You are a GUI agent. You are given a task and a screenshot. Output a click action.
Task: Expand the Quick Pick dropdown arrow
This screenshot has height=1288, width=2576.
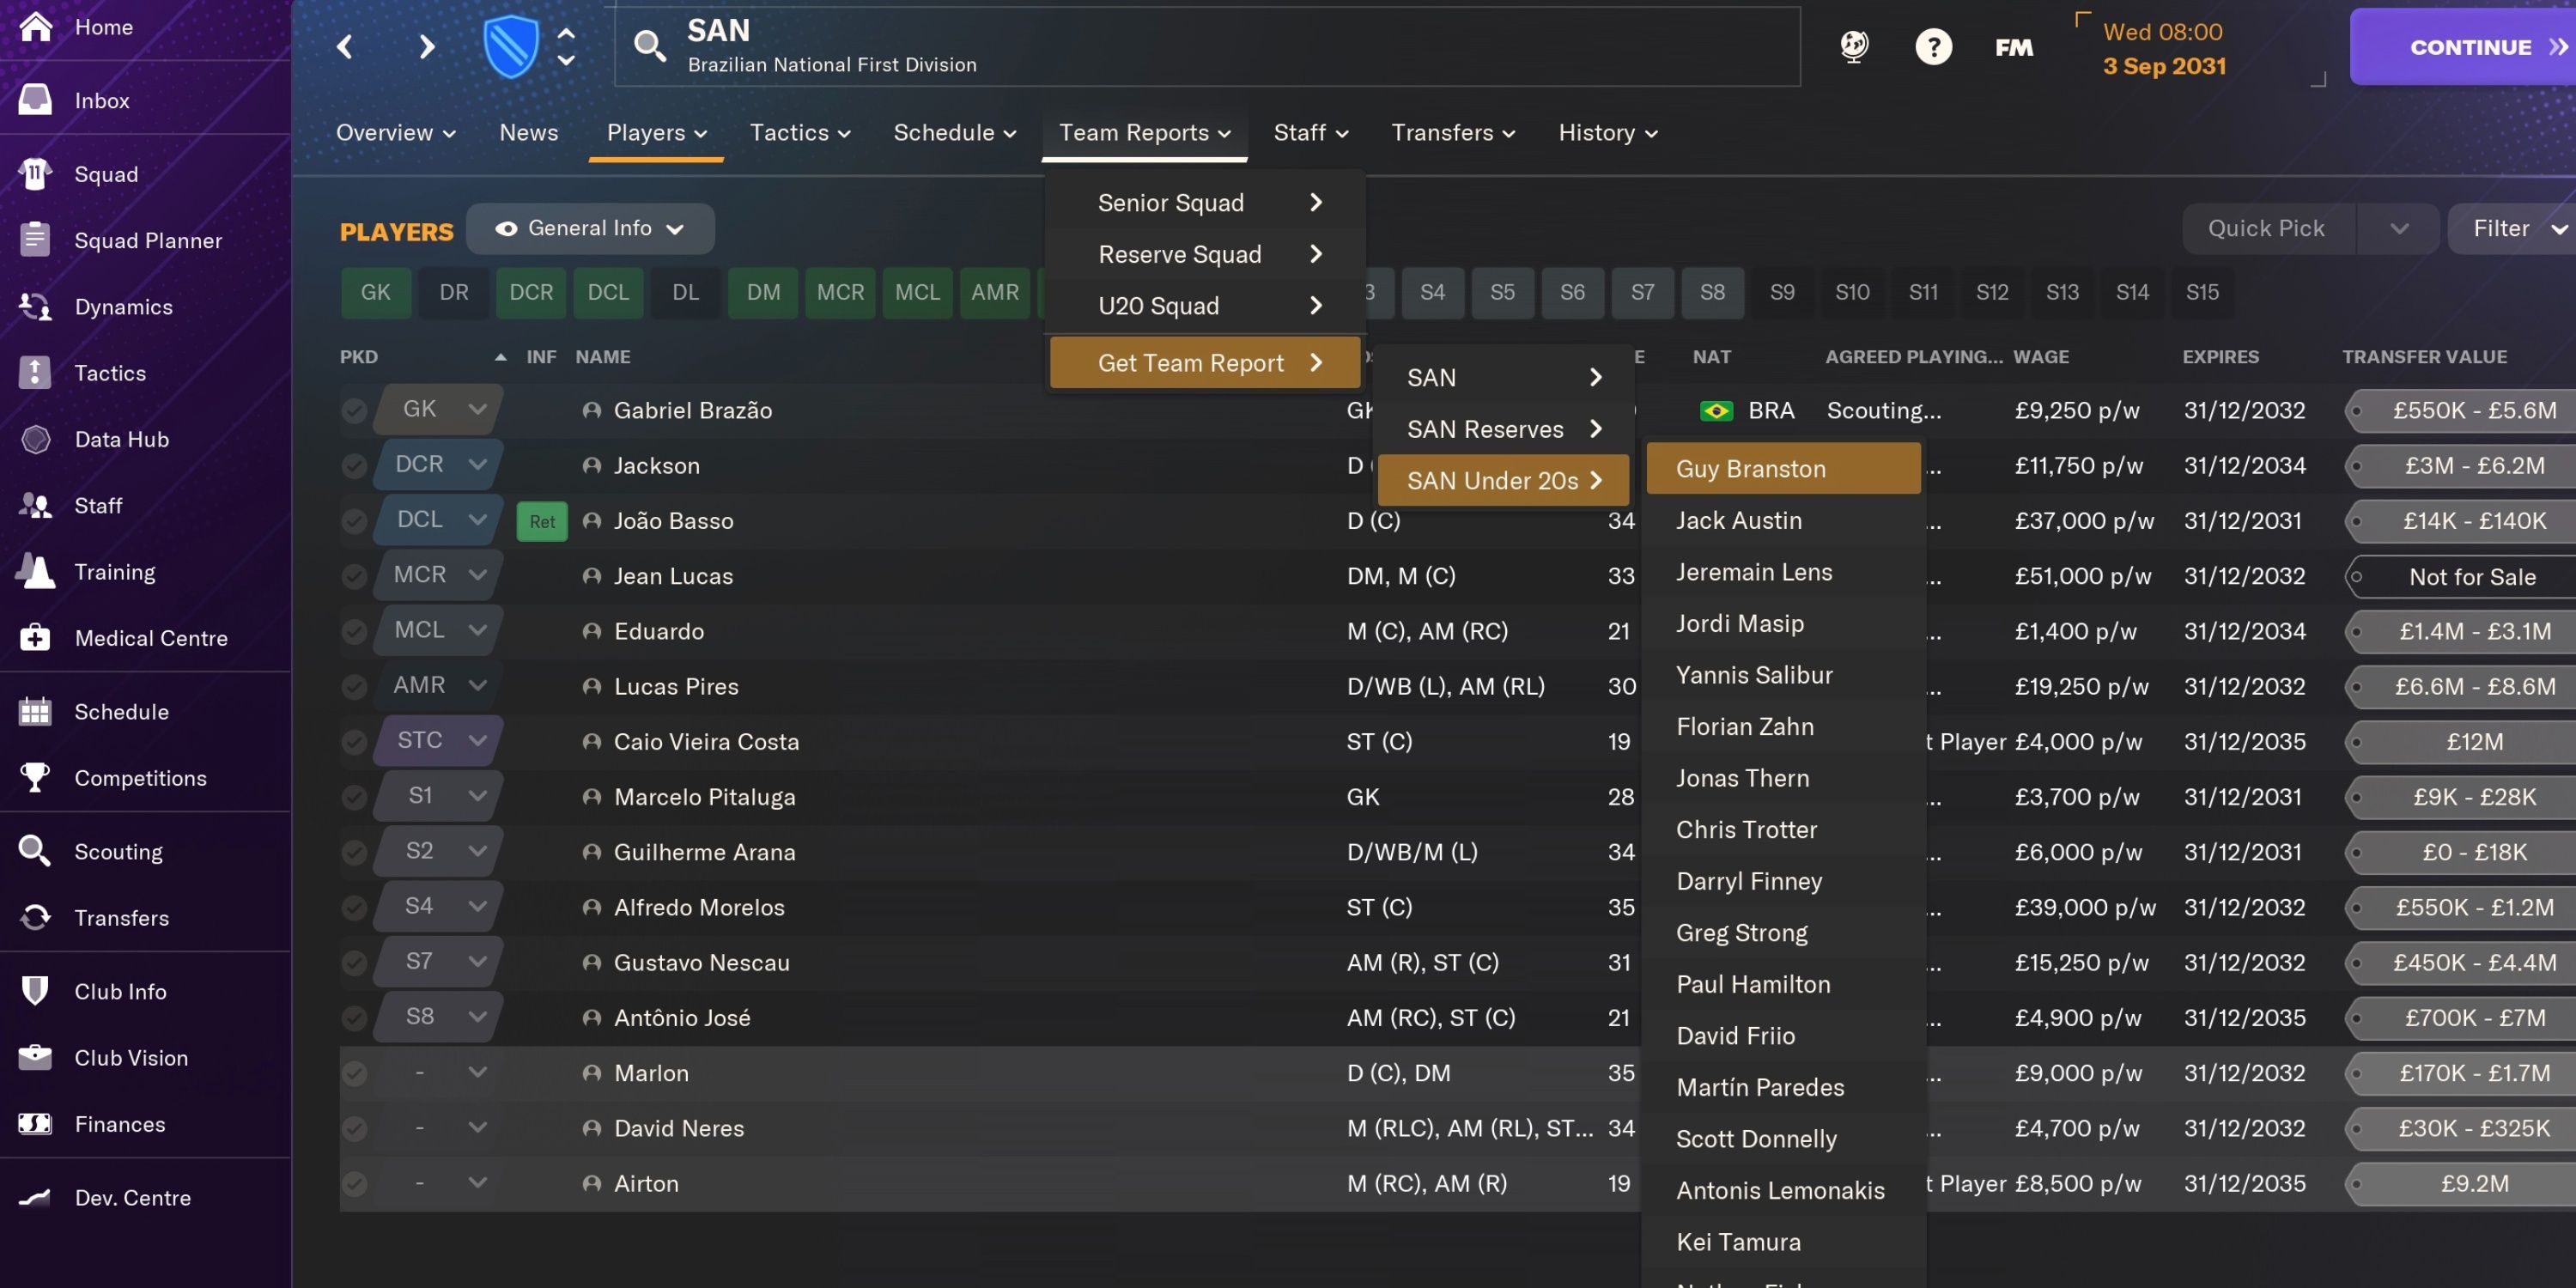(x=2397, y=228)
